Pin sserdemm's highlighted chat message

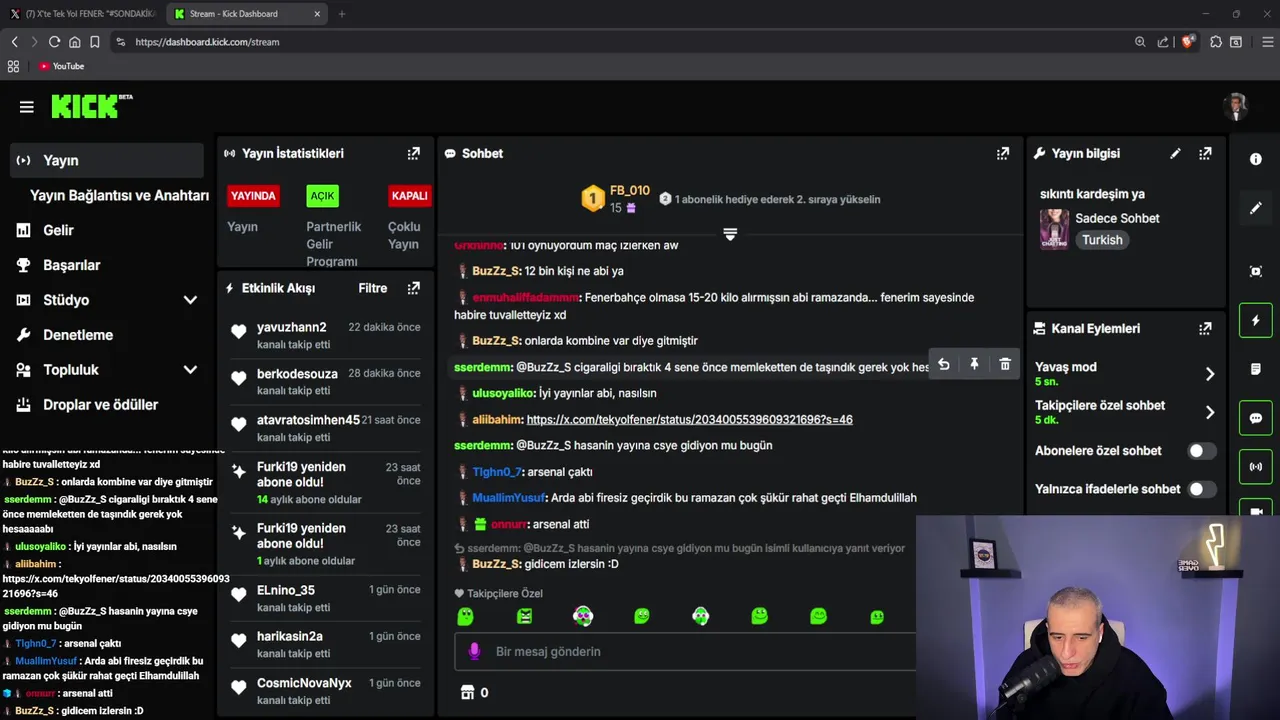coord(974,365)
